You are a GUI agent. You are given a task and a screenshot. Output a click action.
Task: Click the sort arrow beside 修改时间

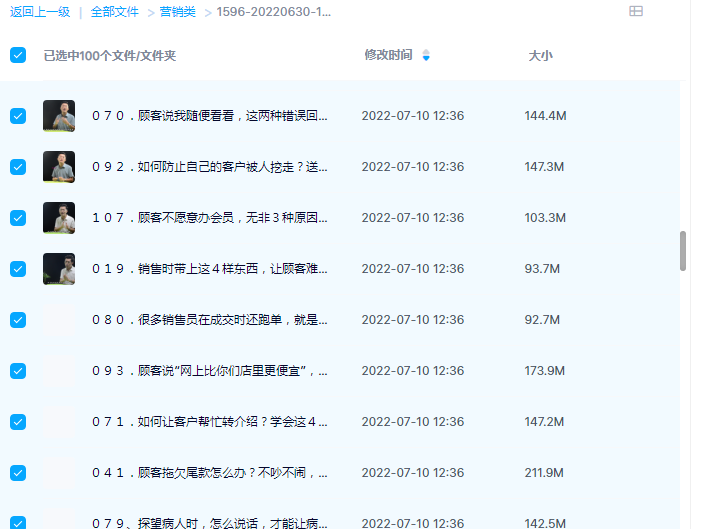[426, 55]
